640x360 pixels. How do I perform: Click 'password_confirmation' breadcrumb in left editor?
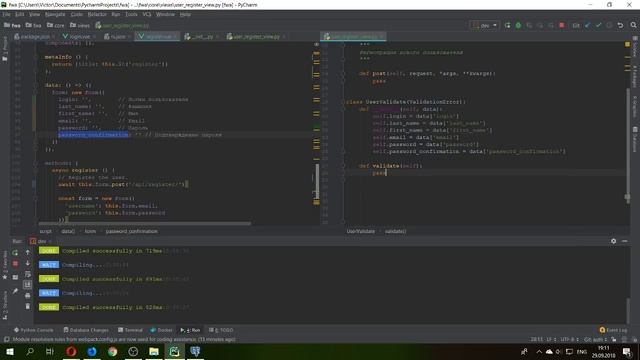131,231
